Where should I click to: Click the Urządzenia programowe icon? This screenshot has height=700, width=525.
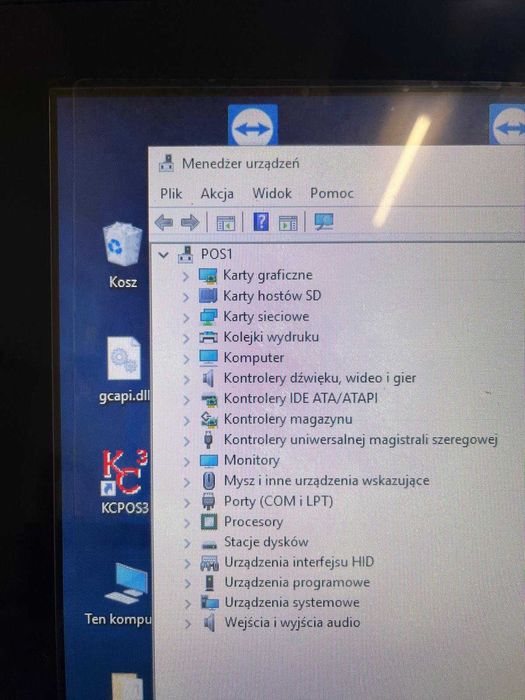(x=209, y=583)
